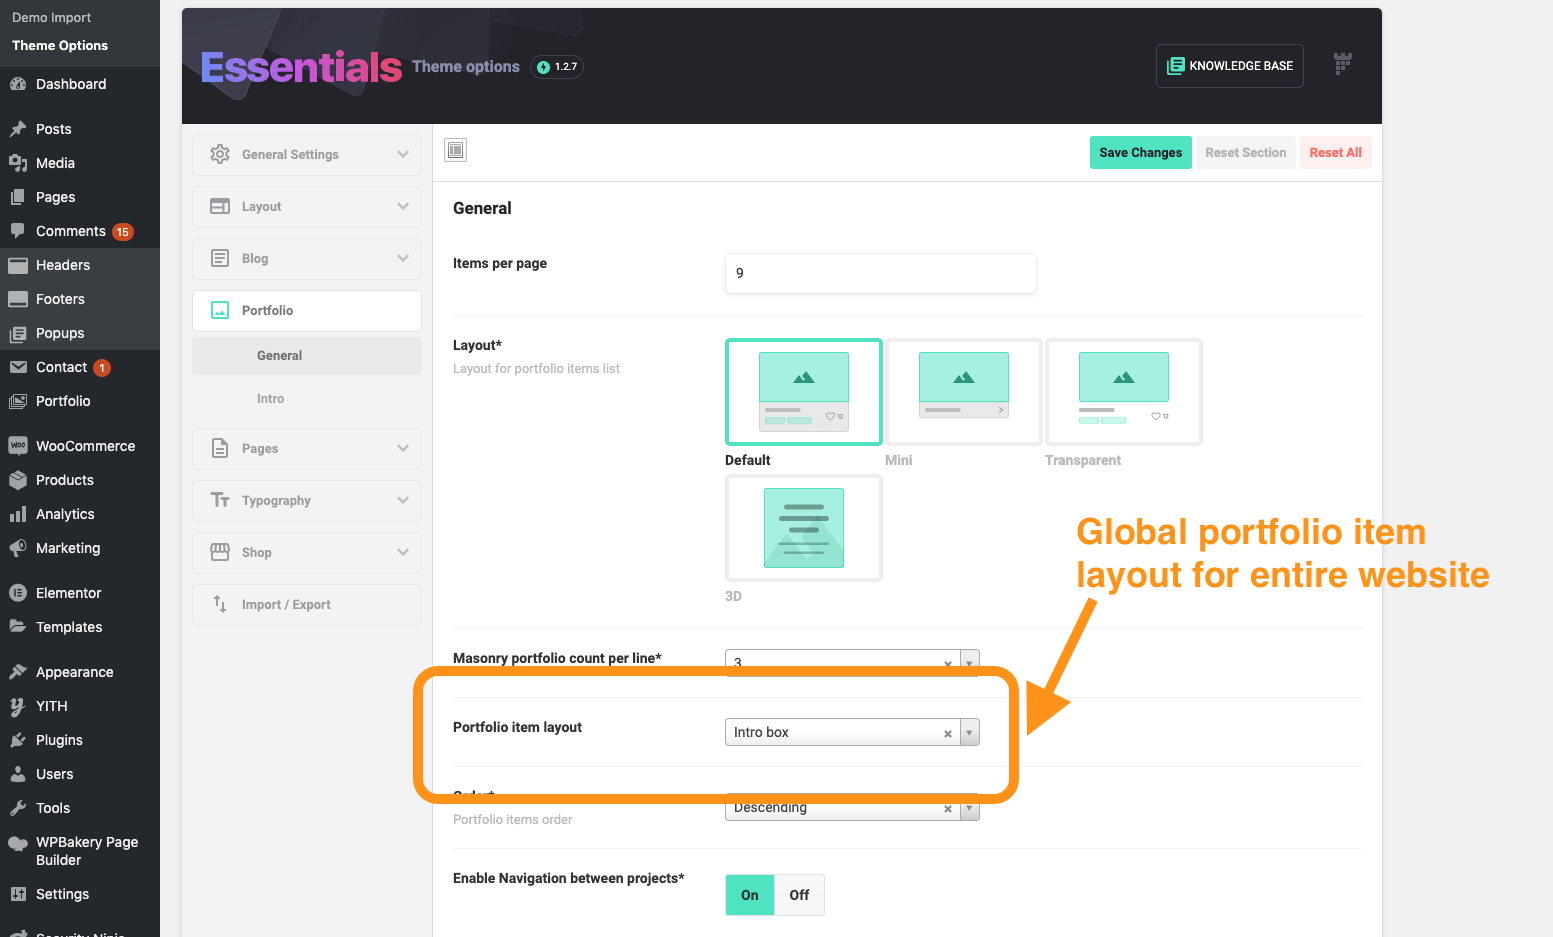Click the Pages icon in WordPress sidebar
Viewport: 1553px width, 937px height.
pyautogui.click(x=18, y=197)
